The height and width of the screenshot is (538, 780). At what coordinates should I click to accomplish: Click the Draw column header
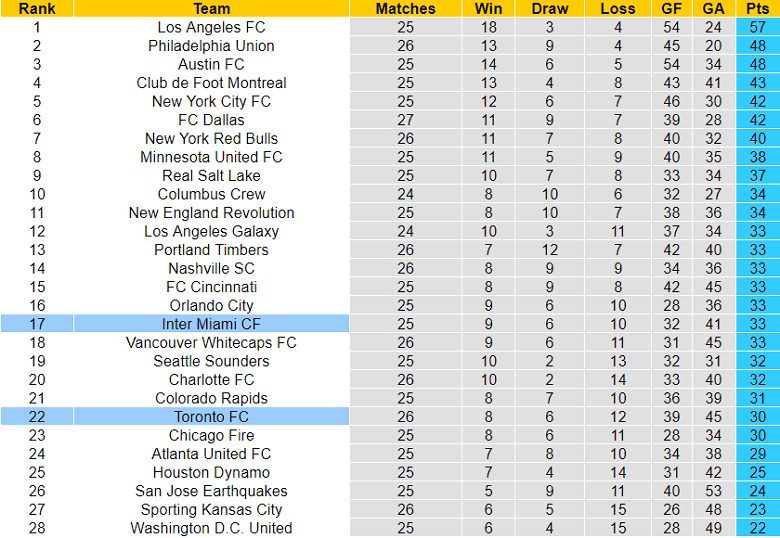[x=550, y=8]
